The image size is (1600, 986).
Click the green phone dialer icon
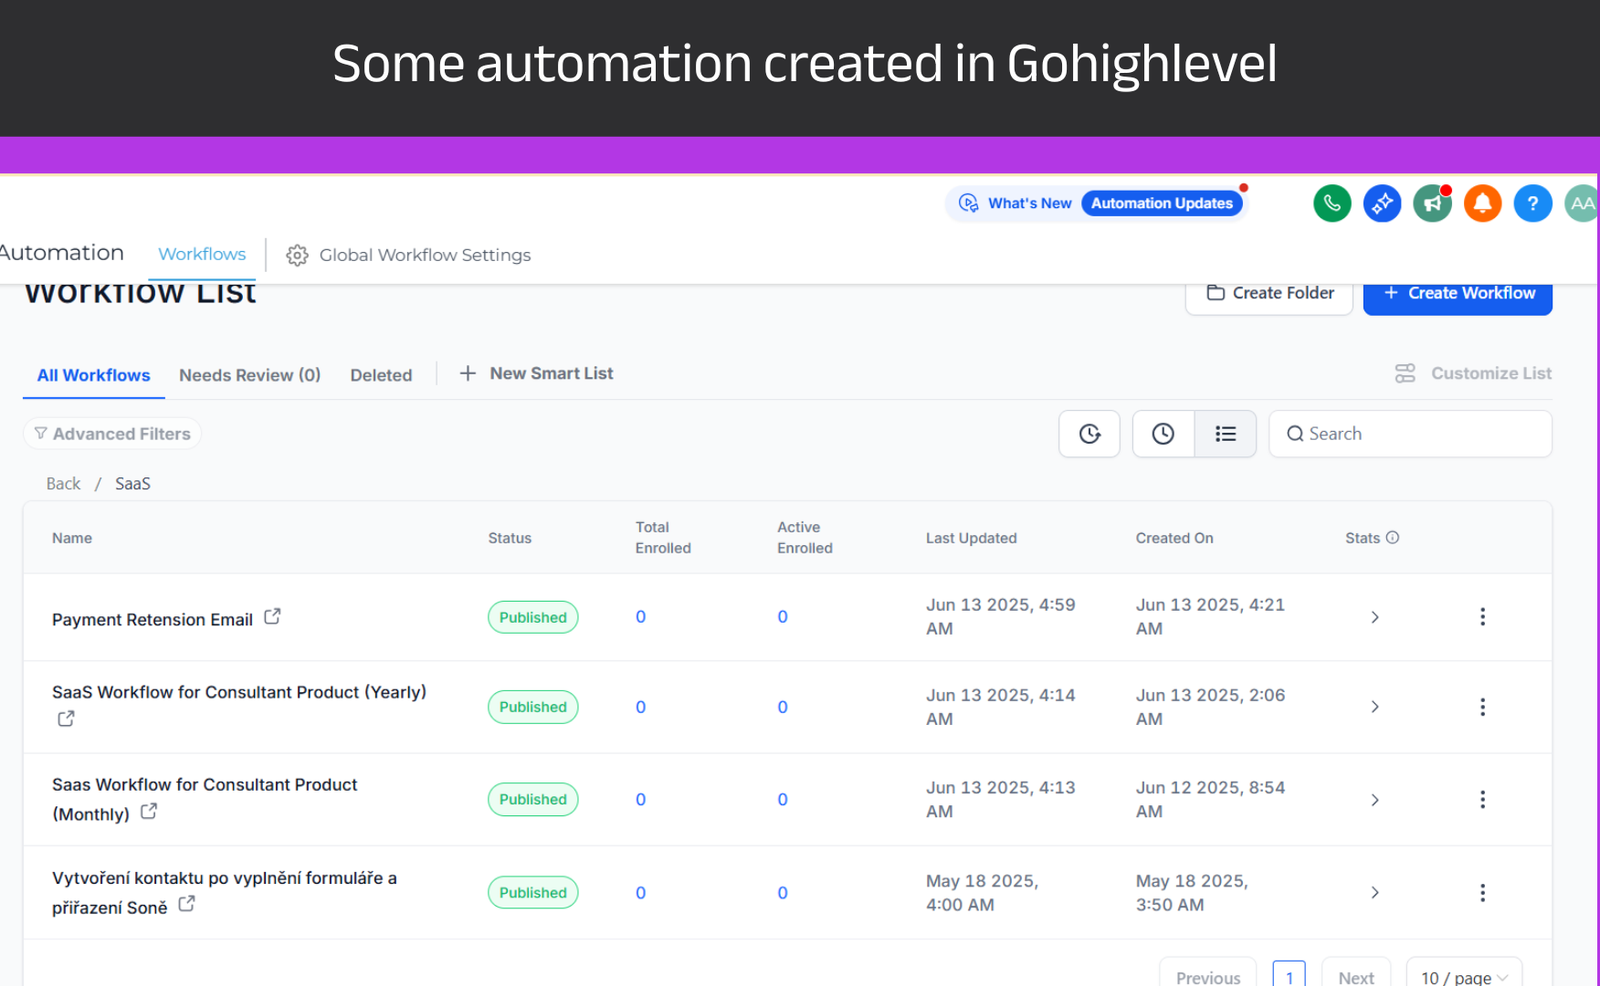(1332, 204)
